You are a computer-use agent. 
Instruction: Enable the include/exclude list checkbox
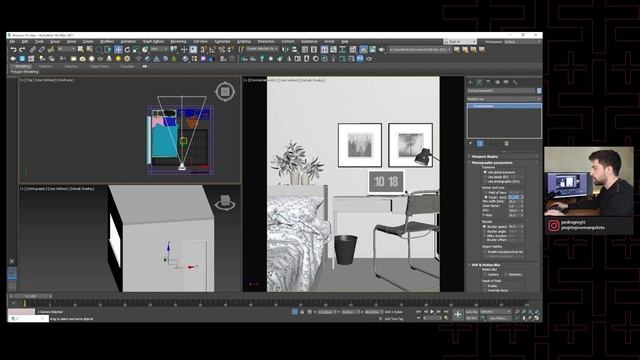485,252
